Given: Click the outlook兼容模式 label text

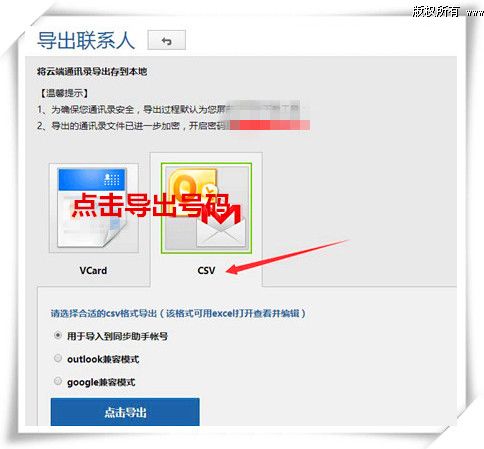Looking at the screenshot, I should point(103,359).
